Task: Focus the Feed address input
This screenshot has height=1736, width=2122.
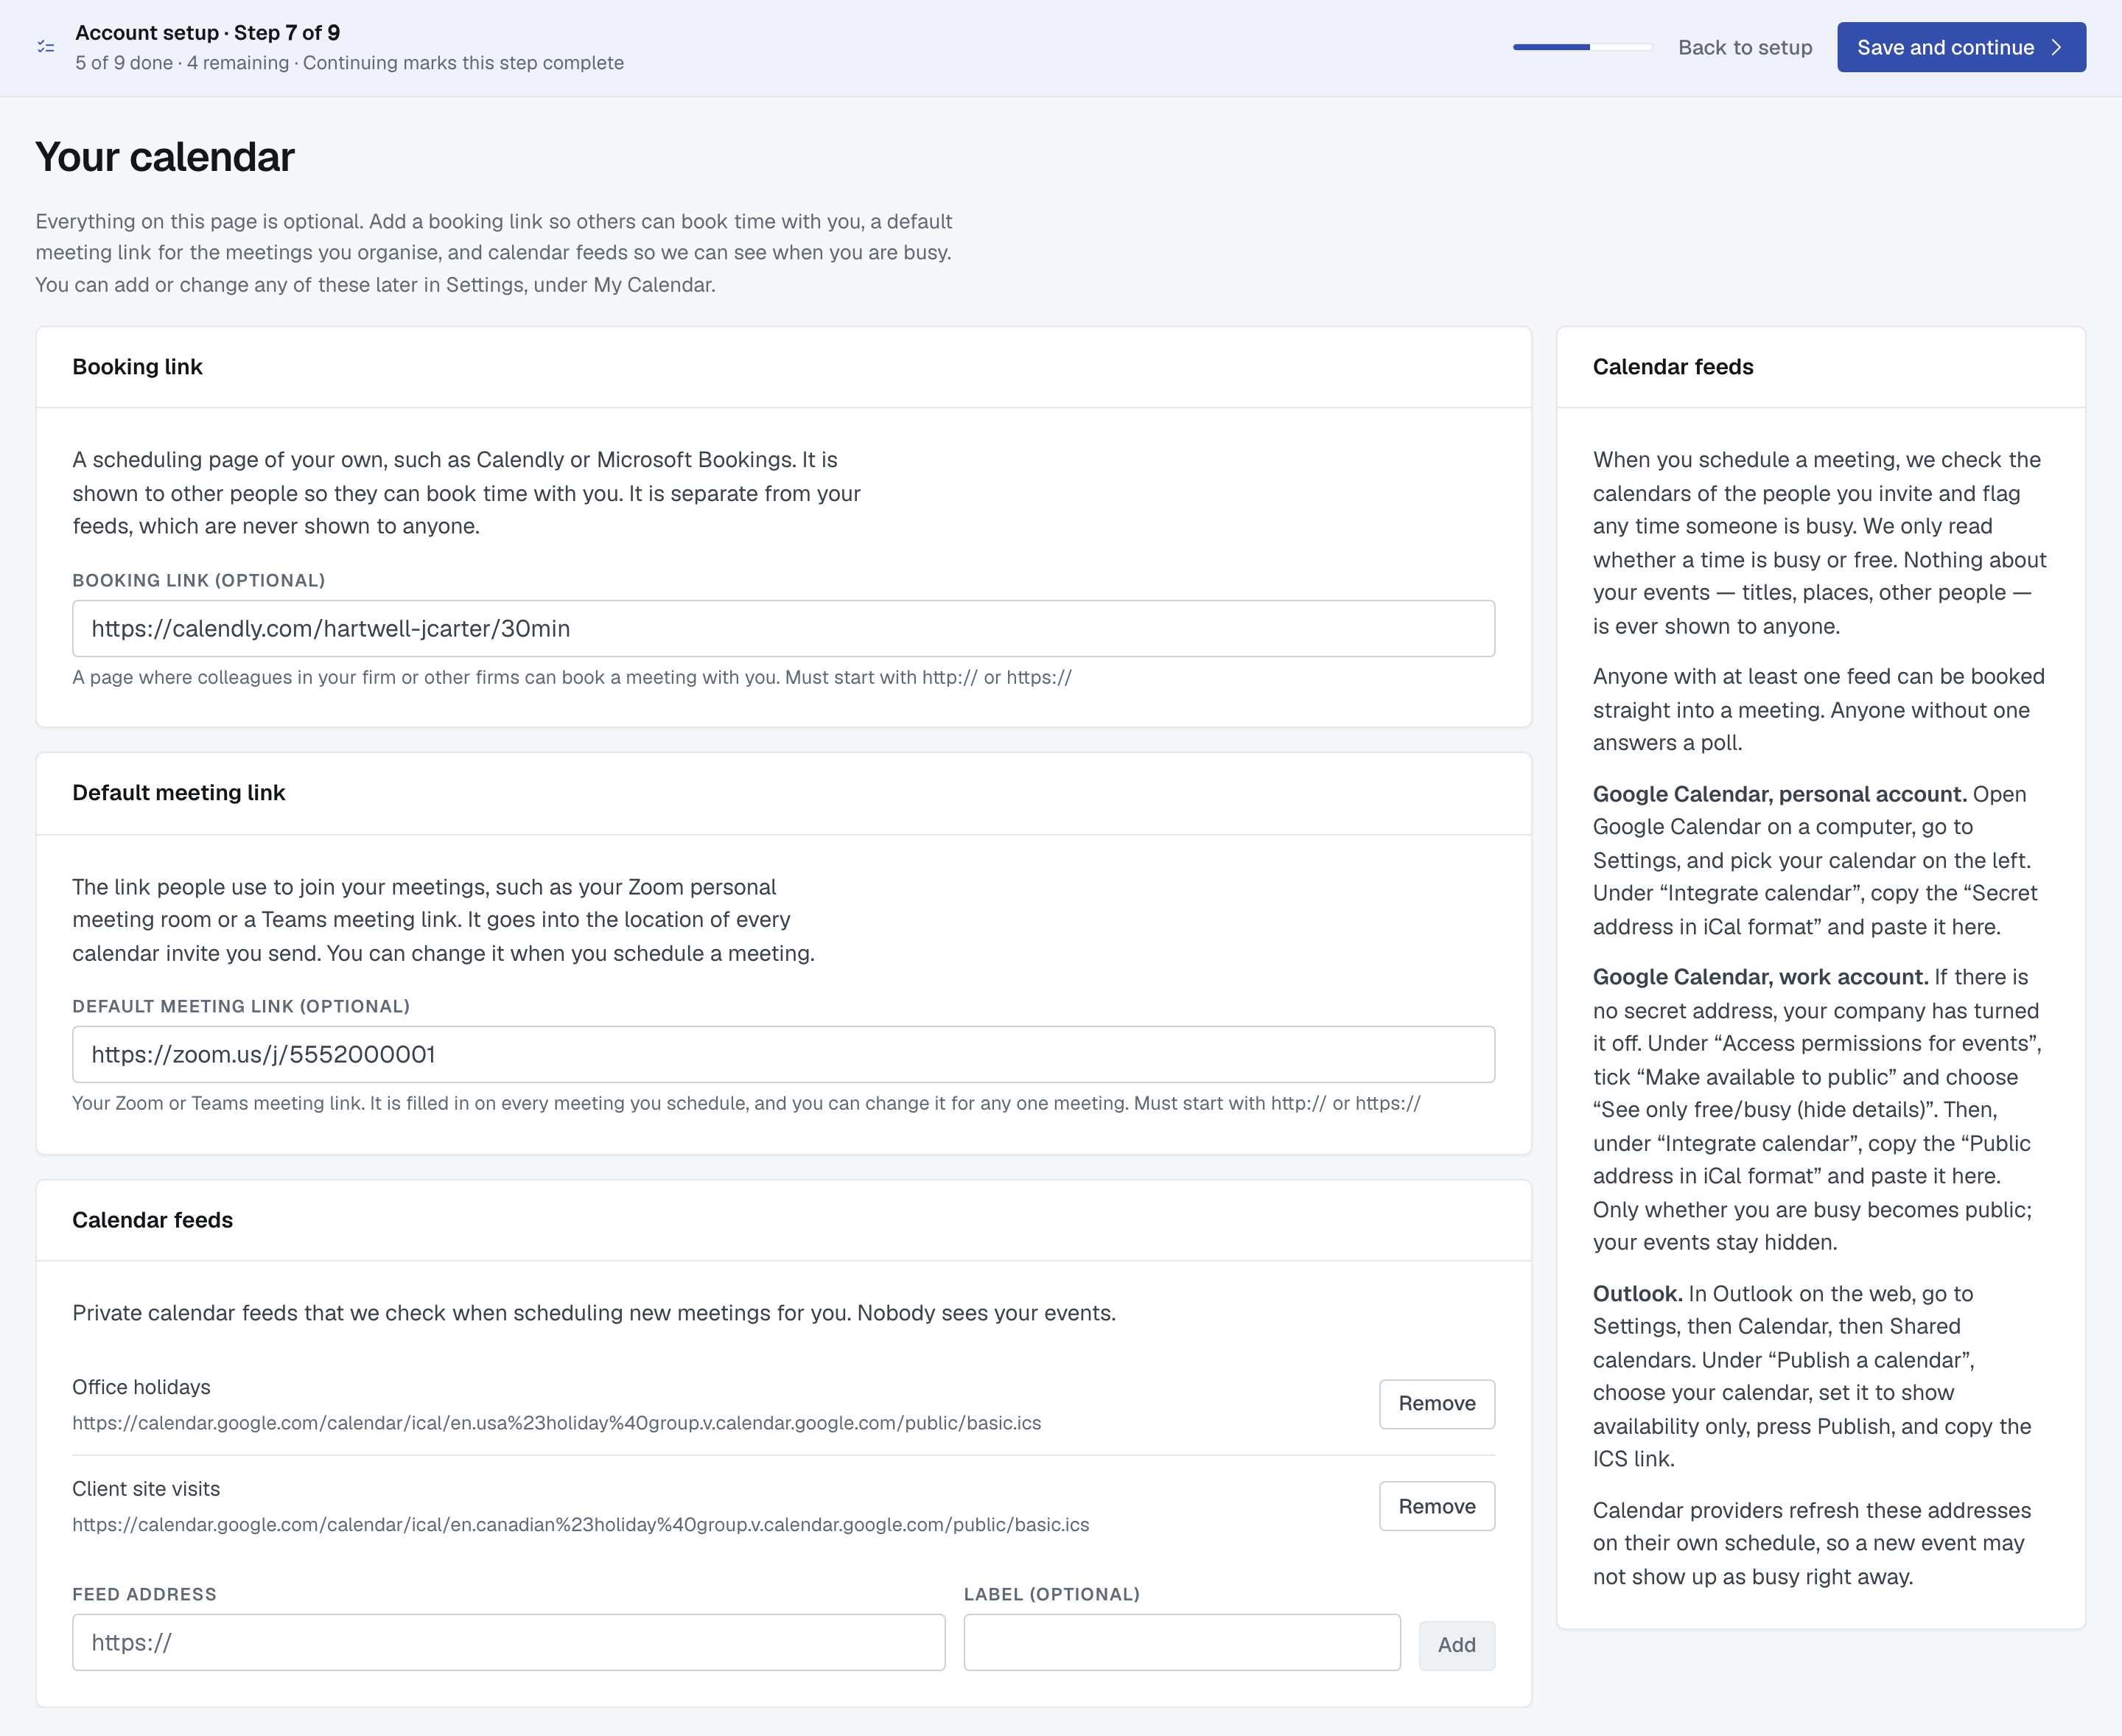Action: point(508,1642)
